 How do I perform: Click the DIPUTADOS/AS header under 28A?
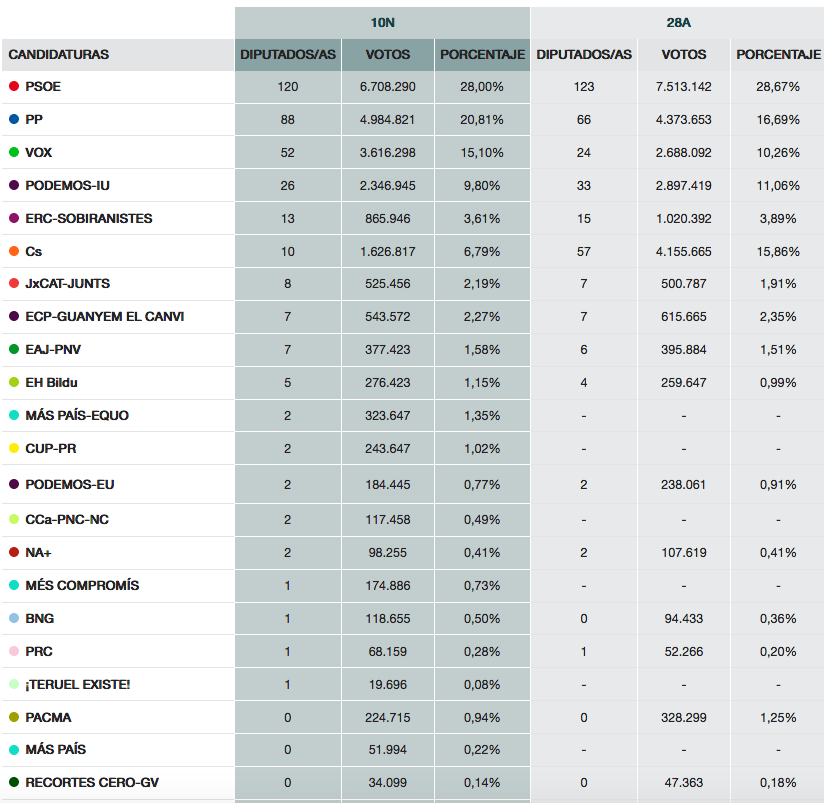[584, 55]
